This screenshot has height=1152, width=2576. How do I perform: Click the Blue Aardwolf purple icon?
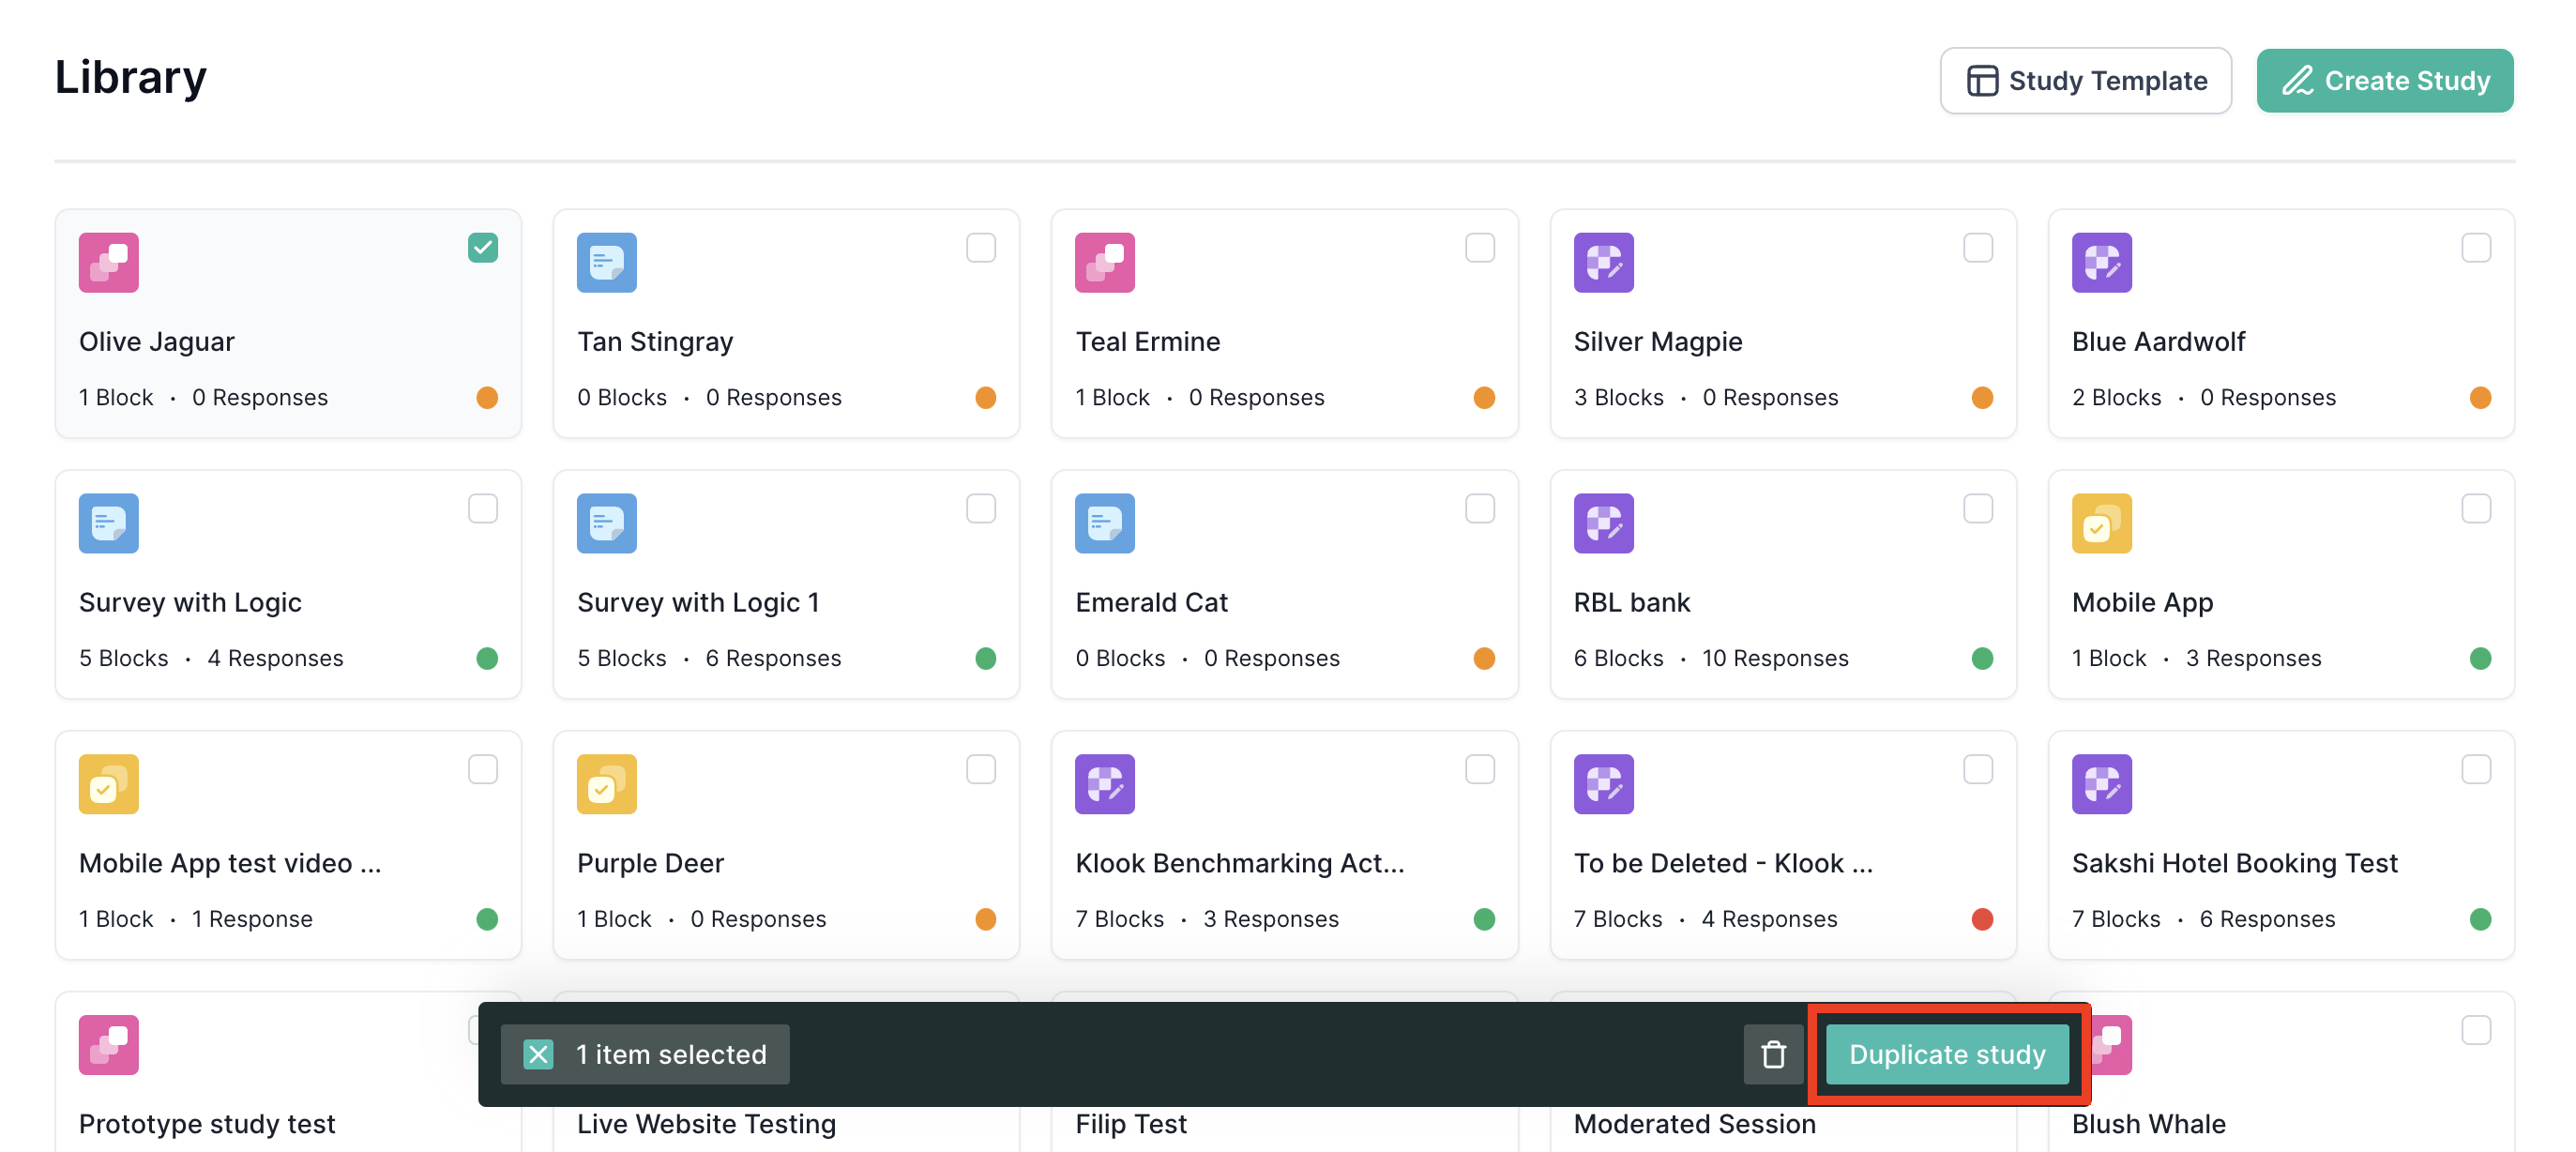[2101, 262]
